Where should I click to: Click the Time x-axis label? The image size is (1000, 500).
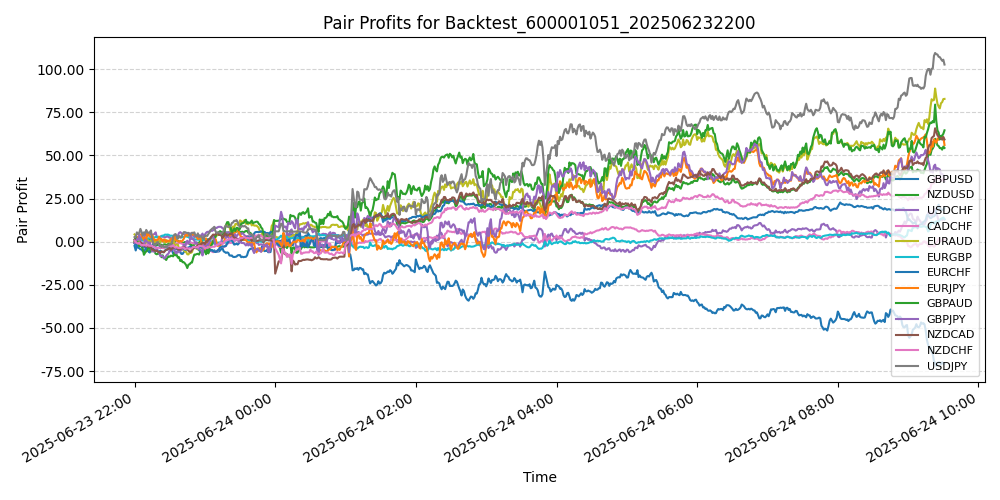point(539,478)
